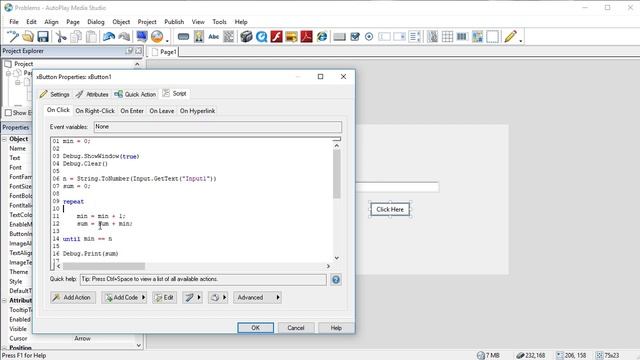Click the script editor vertical scrollbar thumb

(336, 174)
